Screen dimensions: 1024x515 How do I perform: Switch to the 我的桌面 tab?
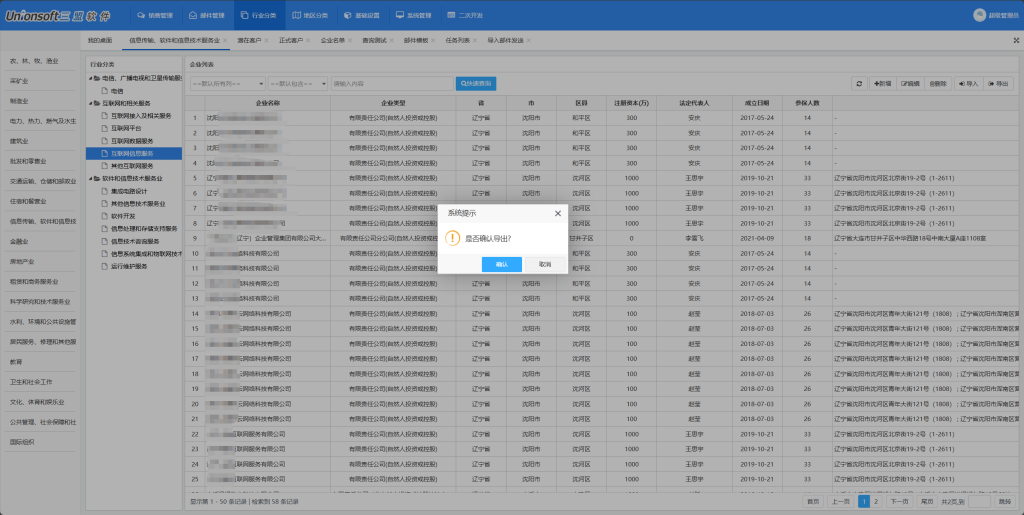tap(101, 40)
